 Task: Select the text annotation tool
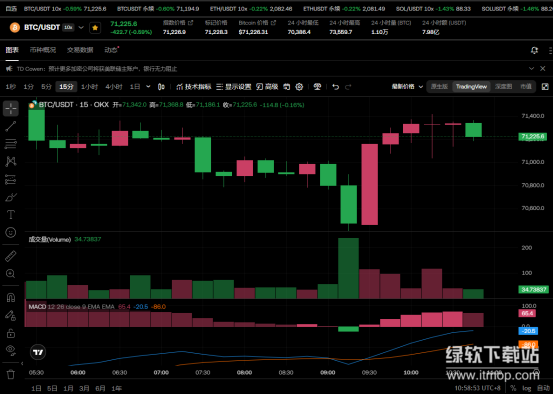11,214
